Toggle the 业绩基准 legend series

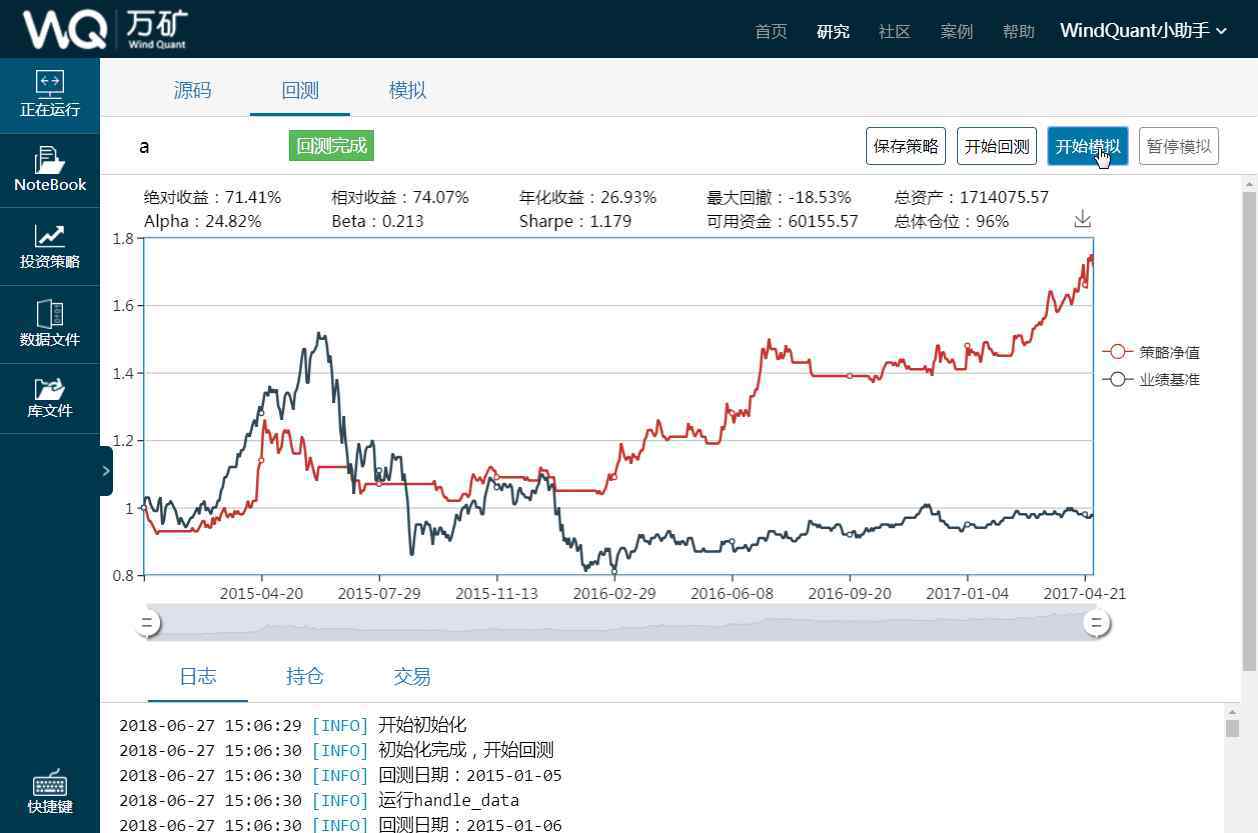[1151, 379]
